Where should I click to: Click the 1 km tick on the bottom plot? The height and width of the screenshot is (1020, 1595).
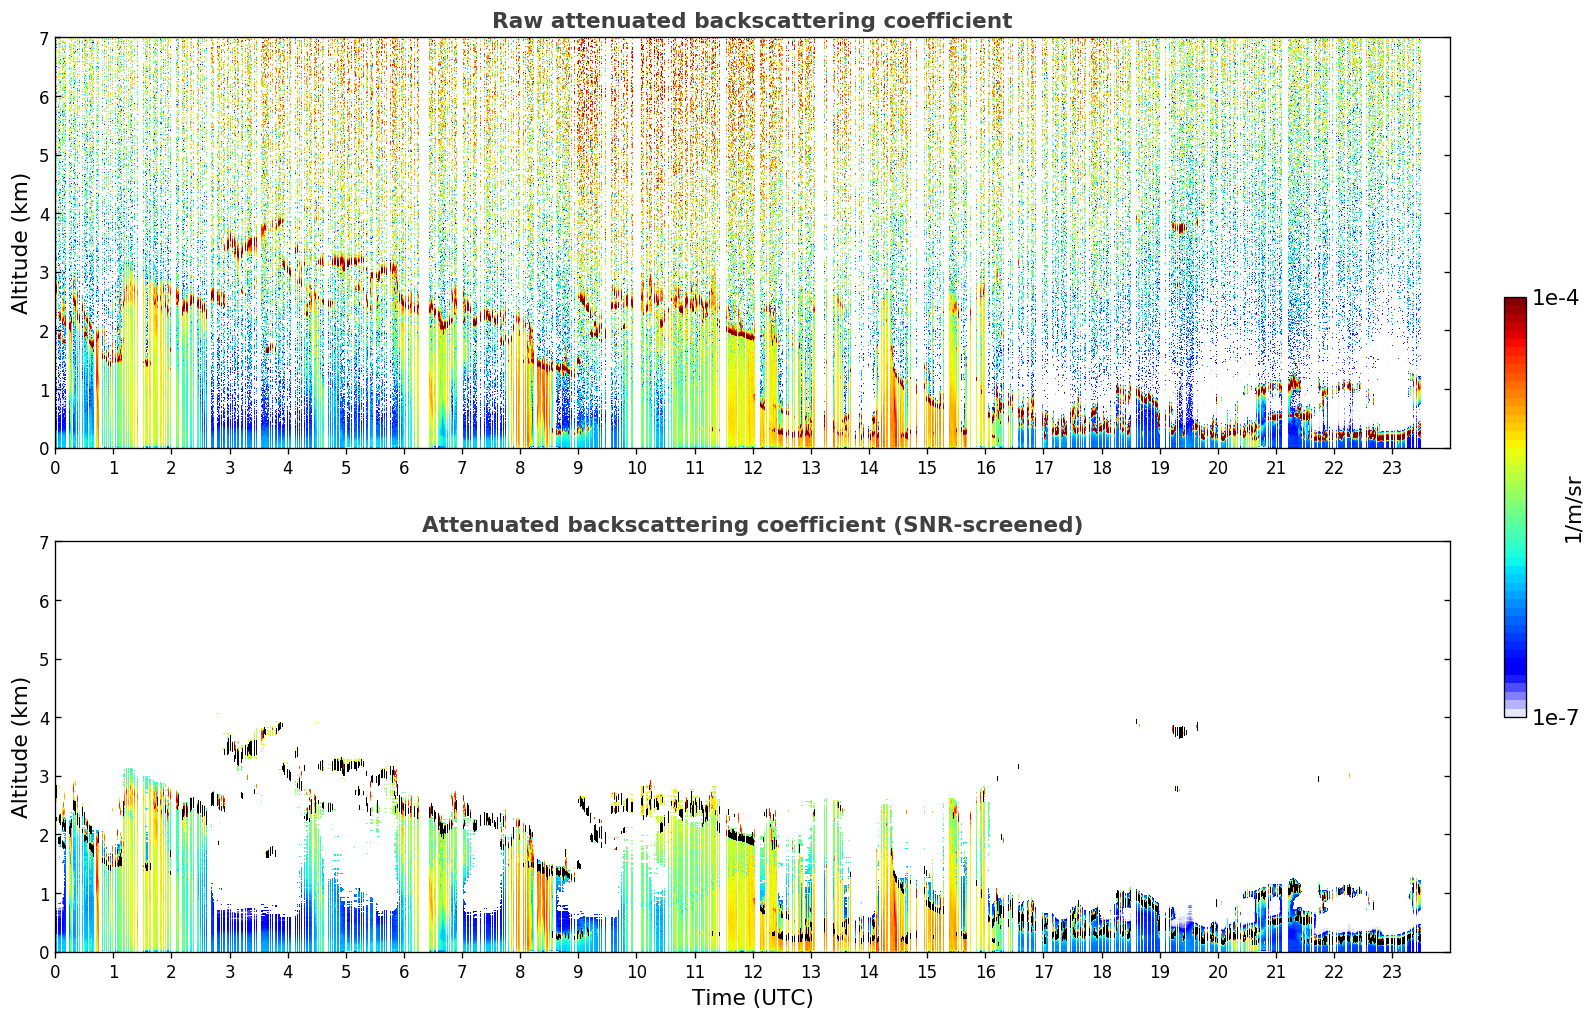44,894
